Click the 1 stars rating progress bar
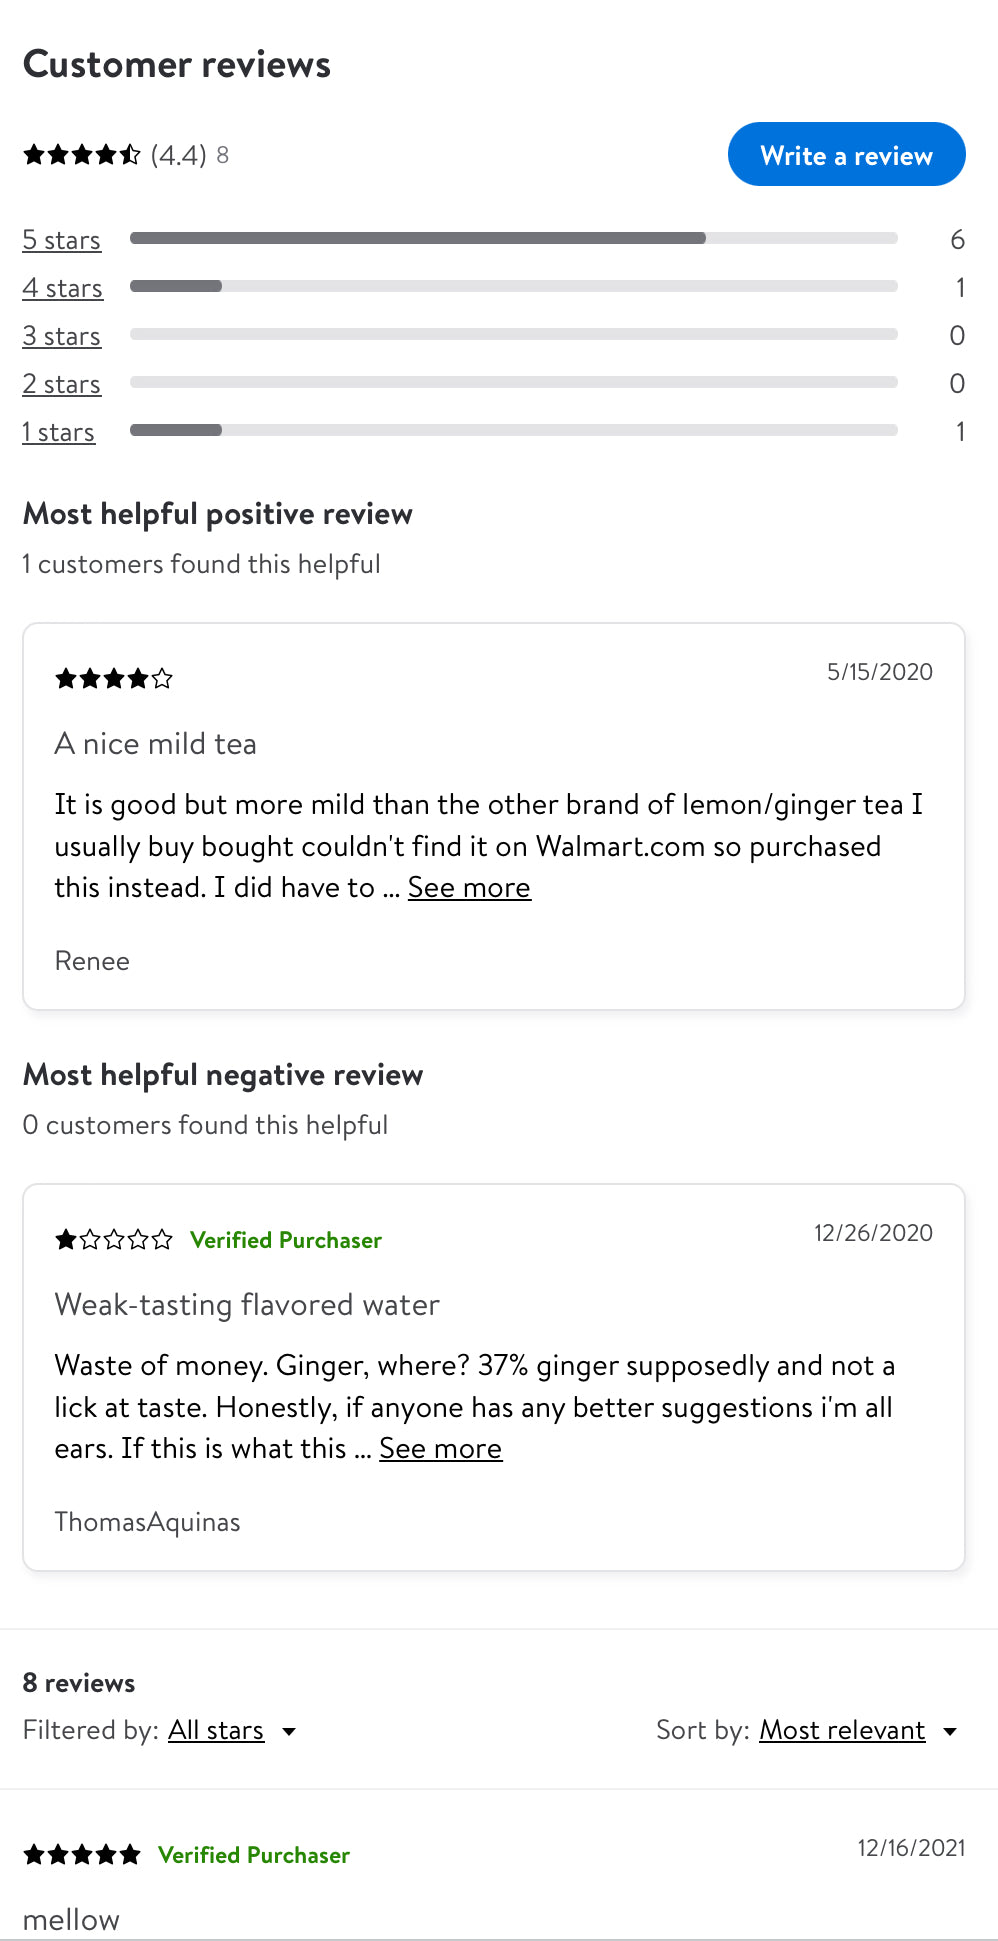Screen dimensions: 998x1941 point(513,431)
